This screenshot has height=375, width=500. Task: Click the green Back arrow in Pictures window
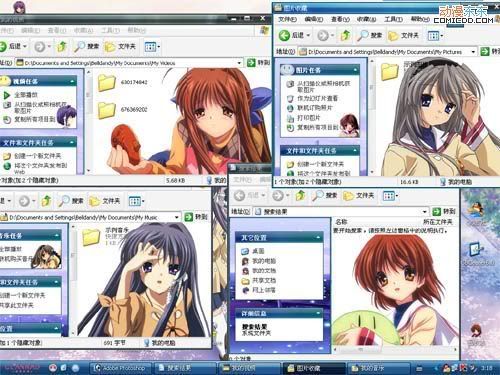tap(284, 35)
